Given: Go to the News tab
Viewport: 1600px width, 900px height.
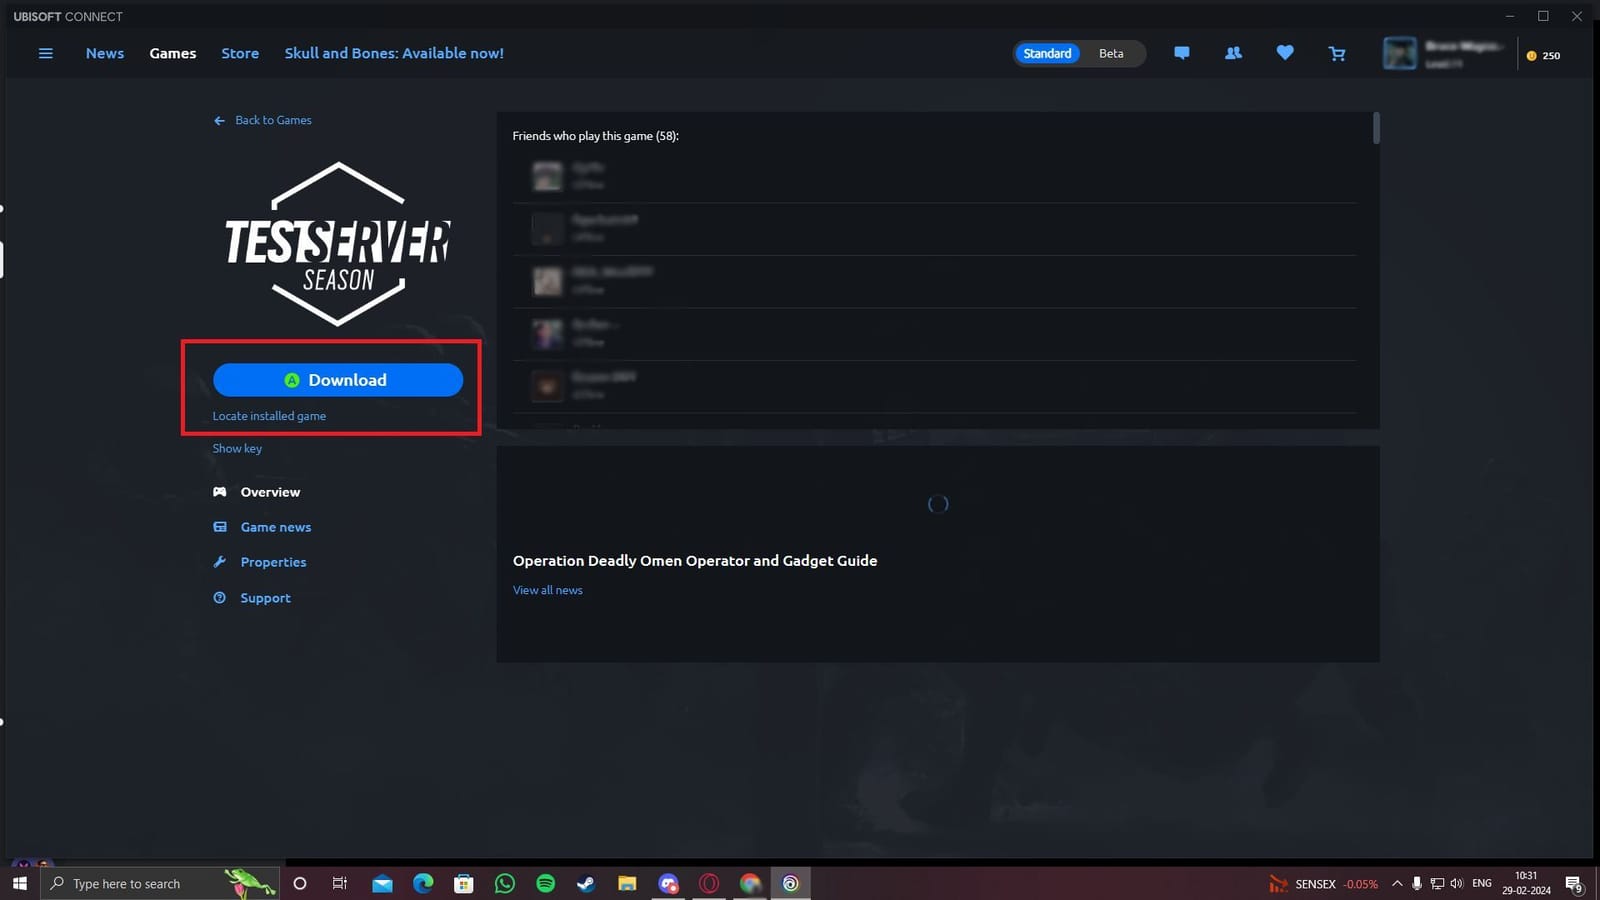Looking at the screenshot, I should pyautogui.click(x=105, y=54).
